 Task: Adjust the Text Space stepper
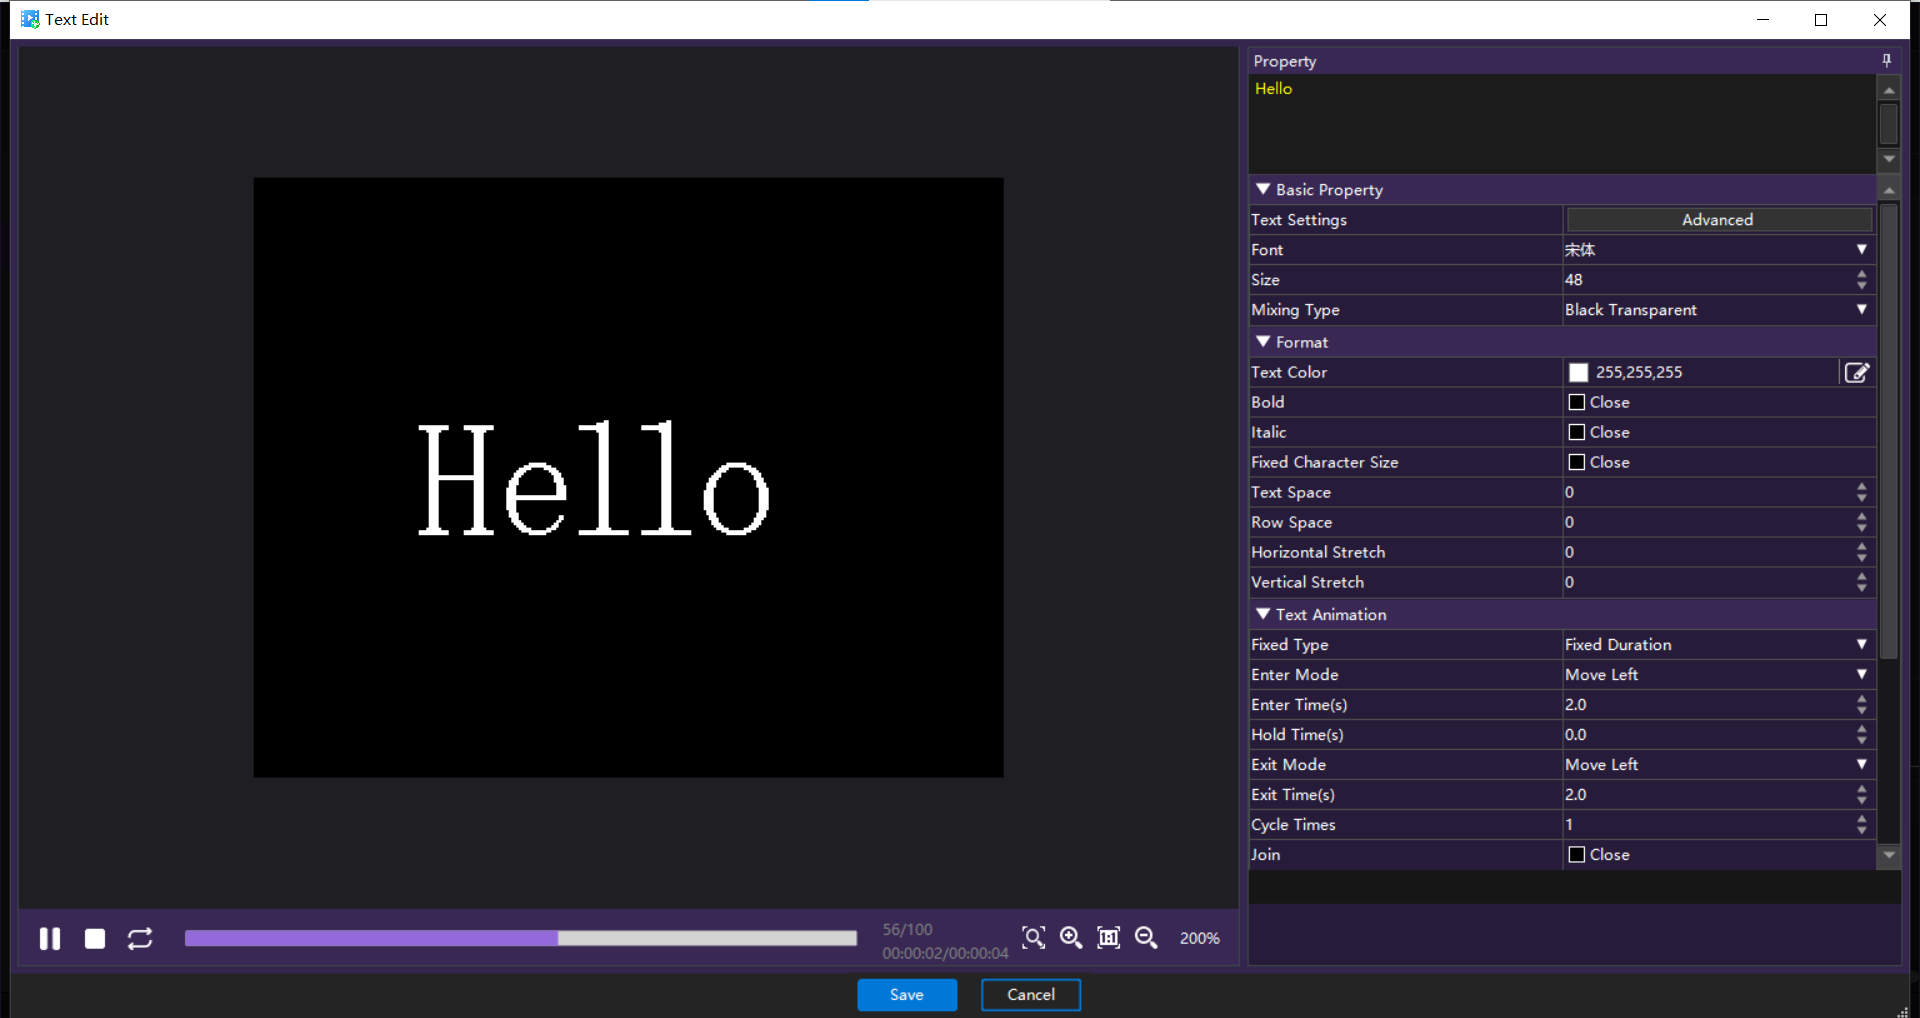[x=1861, y=492]
